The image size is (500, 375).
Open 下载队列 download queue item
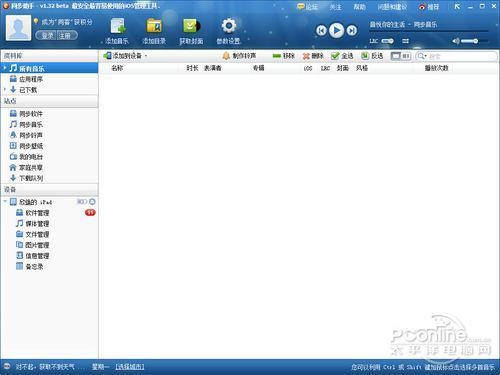[x=49, y=178]
